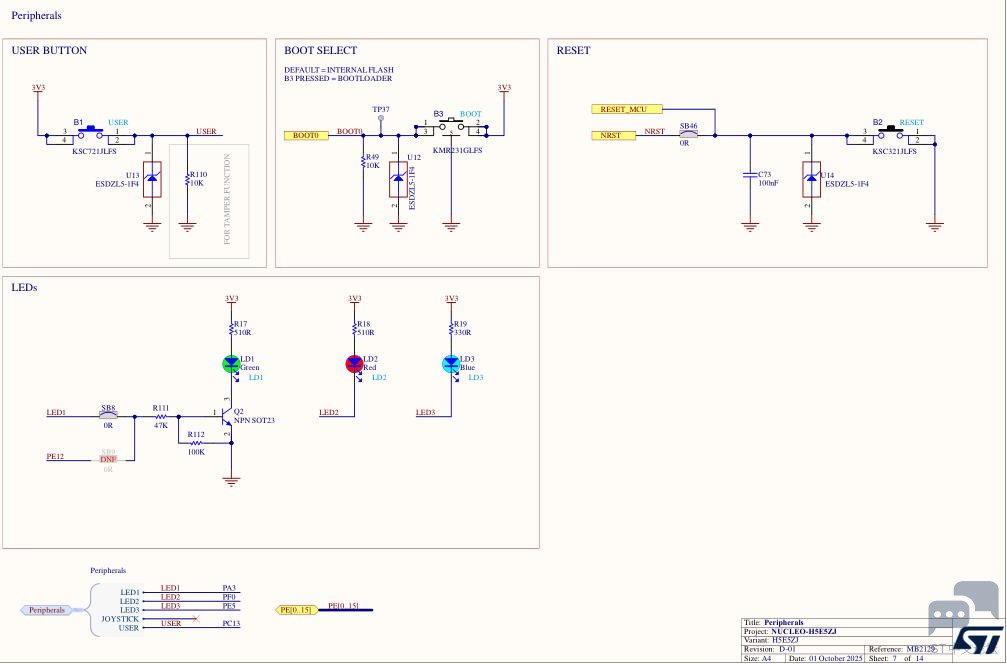Click the NUCLEO-H5E5ZJ project name

pos(804,631)
